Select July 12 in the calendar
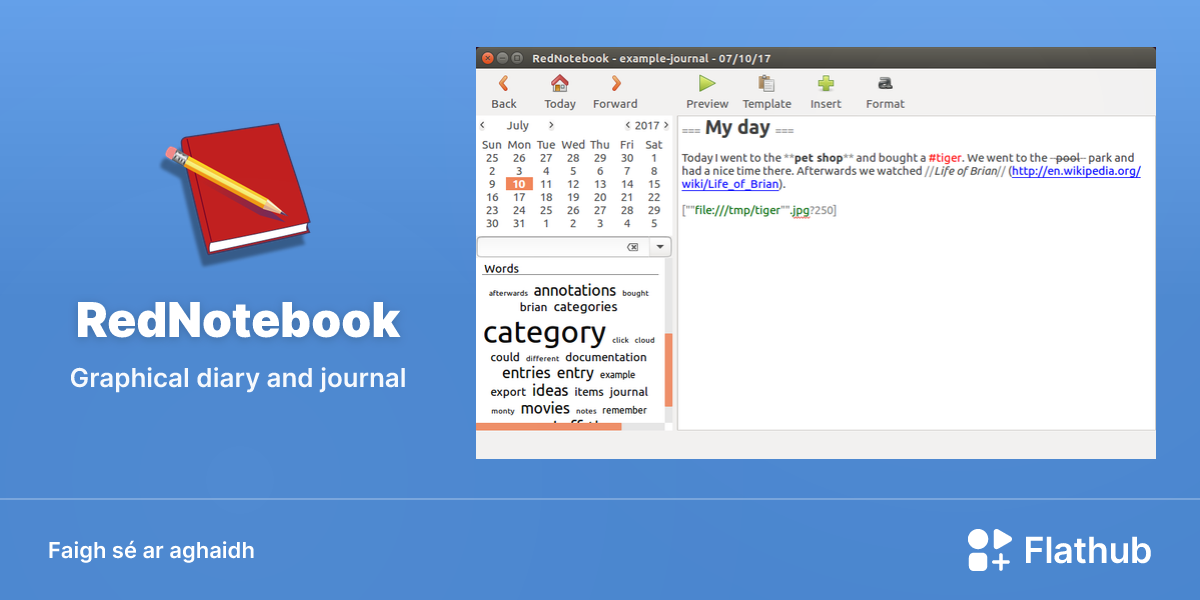1200x600 pixels. [573, 184]
